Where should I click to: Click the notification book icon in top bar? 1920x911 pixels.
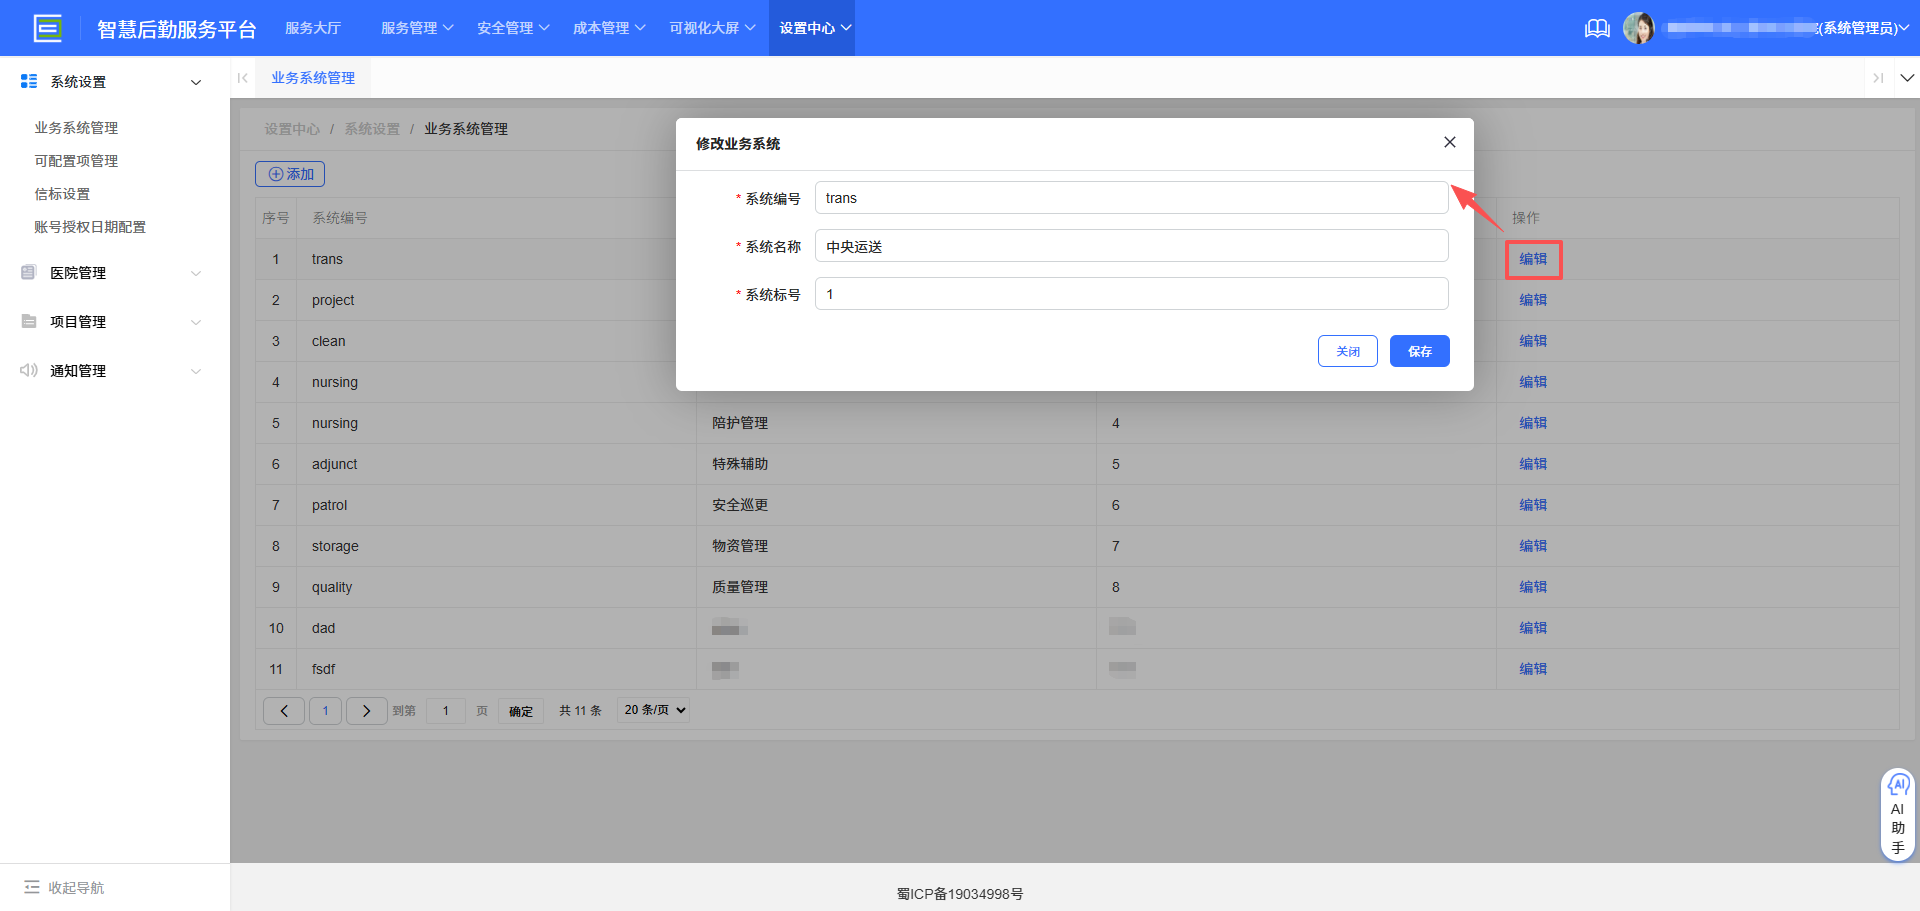pos(1596,28)
